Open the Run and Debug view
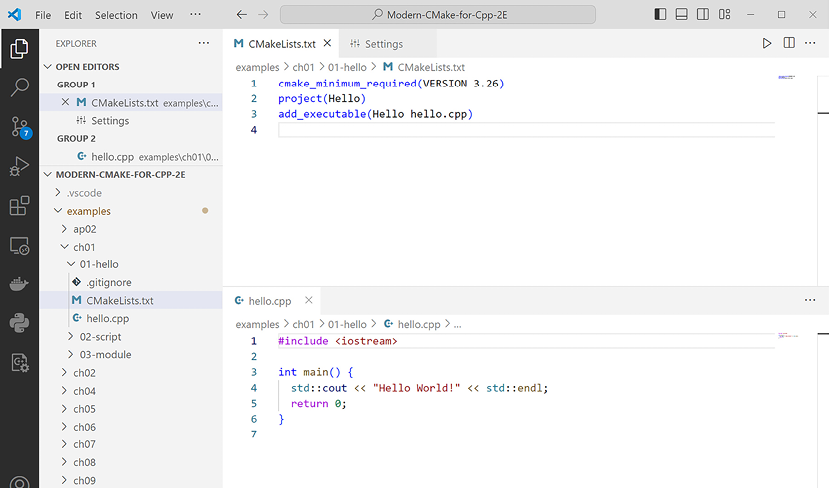Screen dimensions: 829x488 click(x=19, y=166)
